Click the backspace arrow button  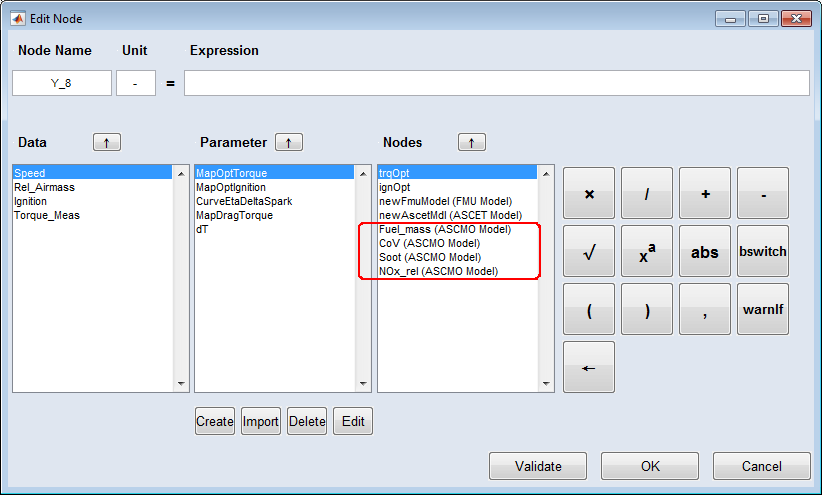point(589,367)
